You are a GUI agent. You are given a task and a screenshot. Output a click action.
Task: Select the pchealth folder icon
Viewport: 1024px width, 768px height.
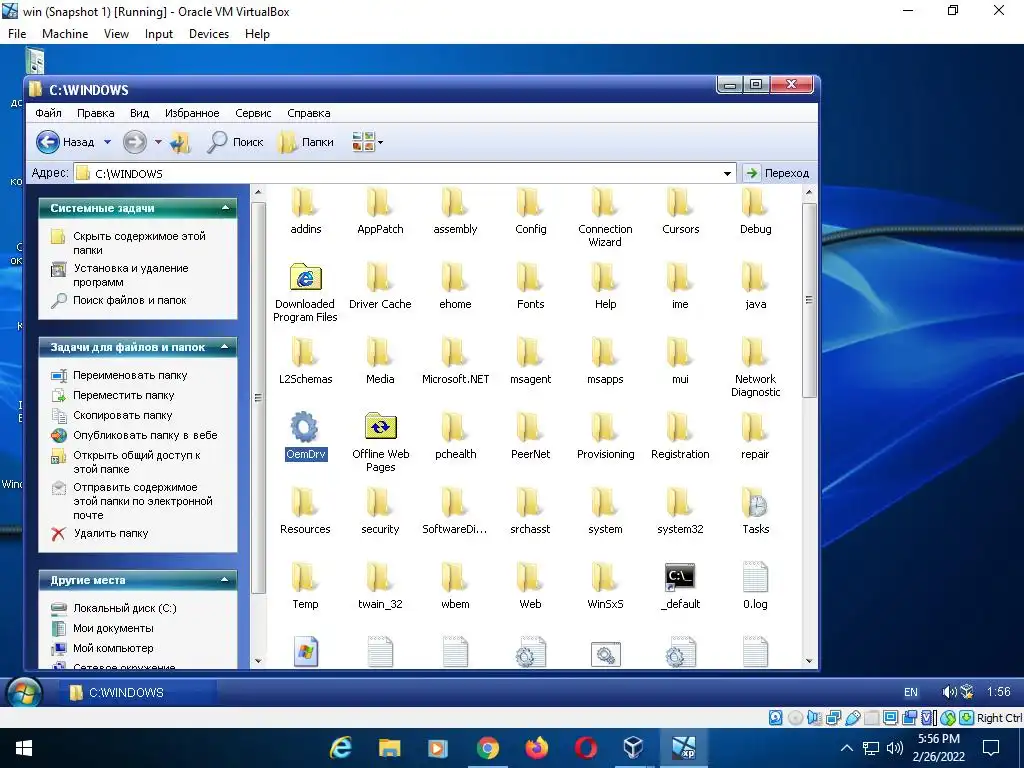tap(455, 428)
